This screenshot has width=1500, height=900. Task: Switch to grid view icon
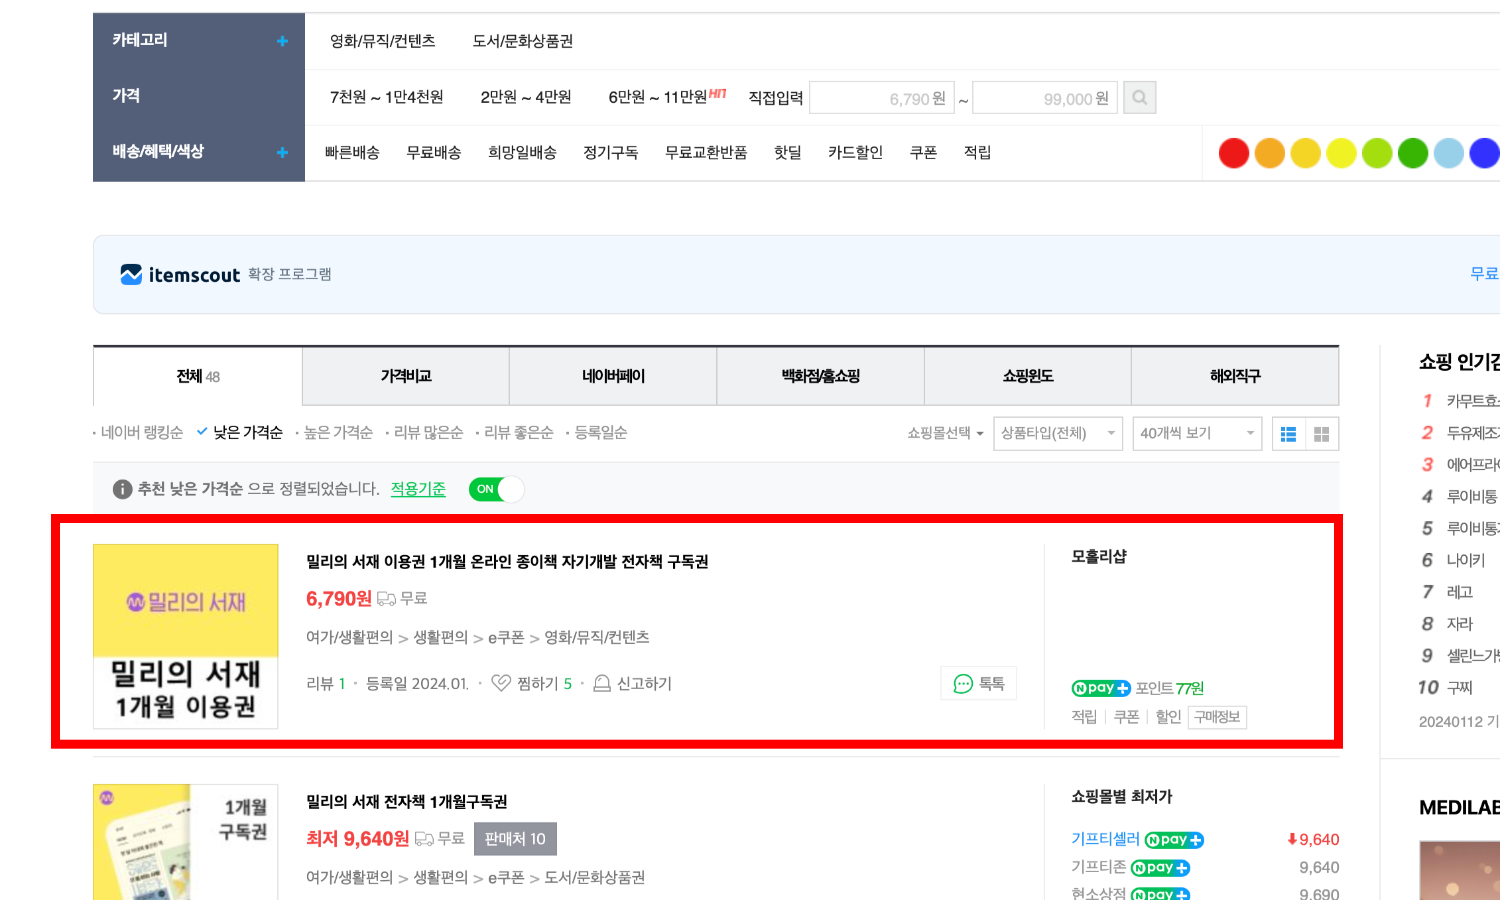point(1321,434)
